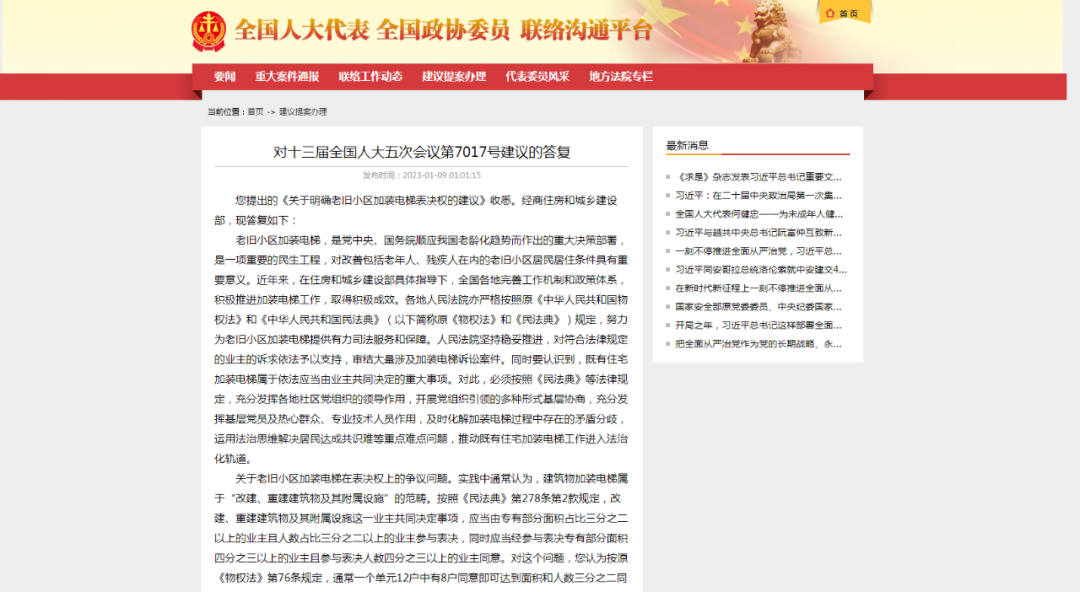The height and width of the screenshot is (592, 1080).
Task: Click the court emblem logo in header
Action: (x=209, y=31)
